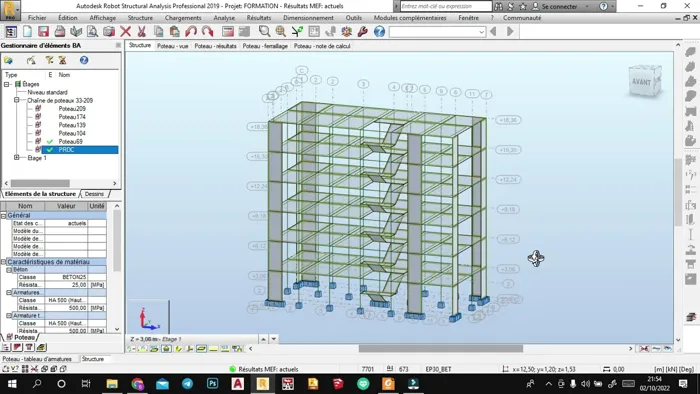Click the Undo arrow icon

pyautogui.click(x=191, y=31)
